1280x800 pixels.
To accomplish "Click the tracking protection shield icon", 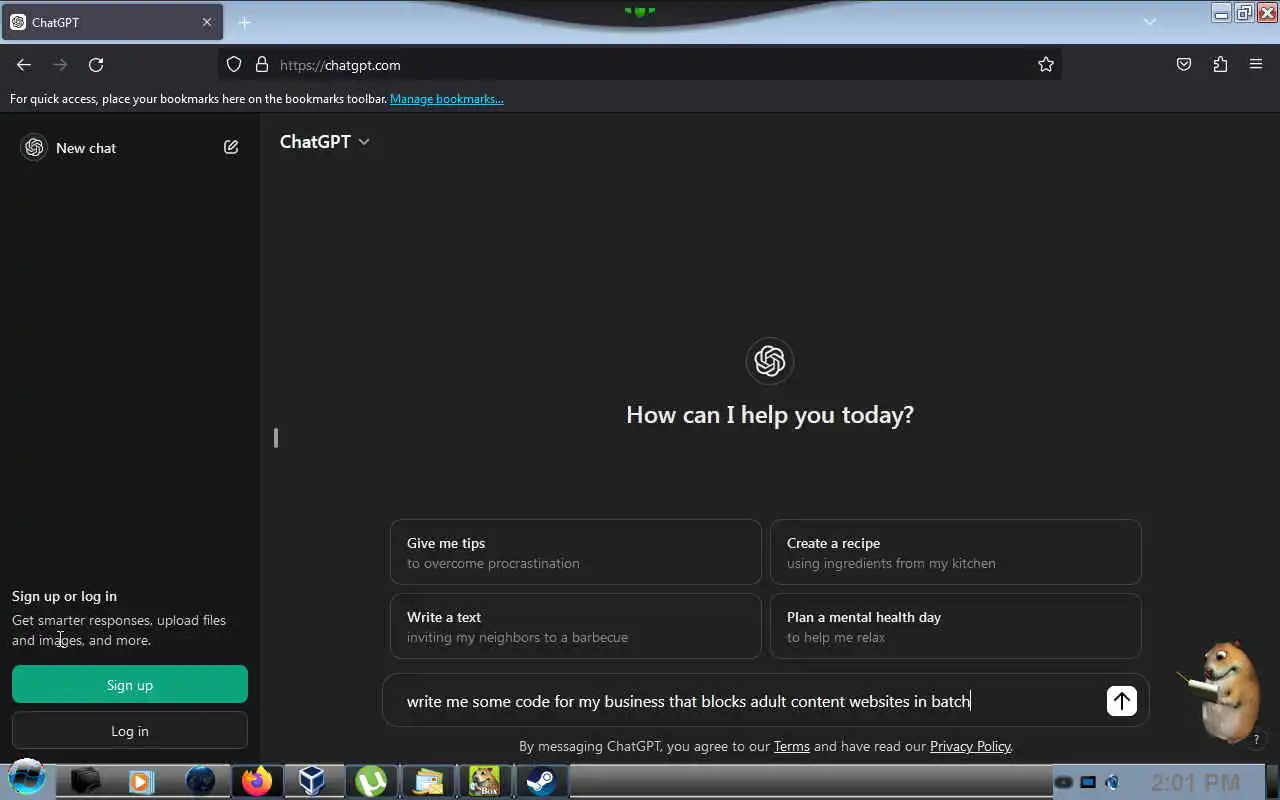I will (234, 64).
